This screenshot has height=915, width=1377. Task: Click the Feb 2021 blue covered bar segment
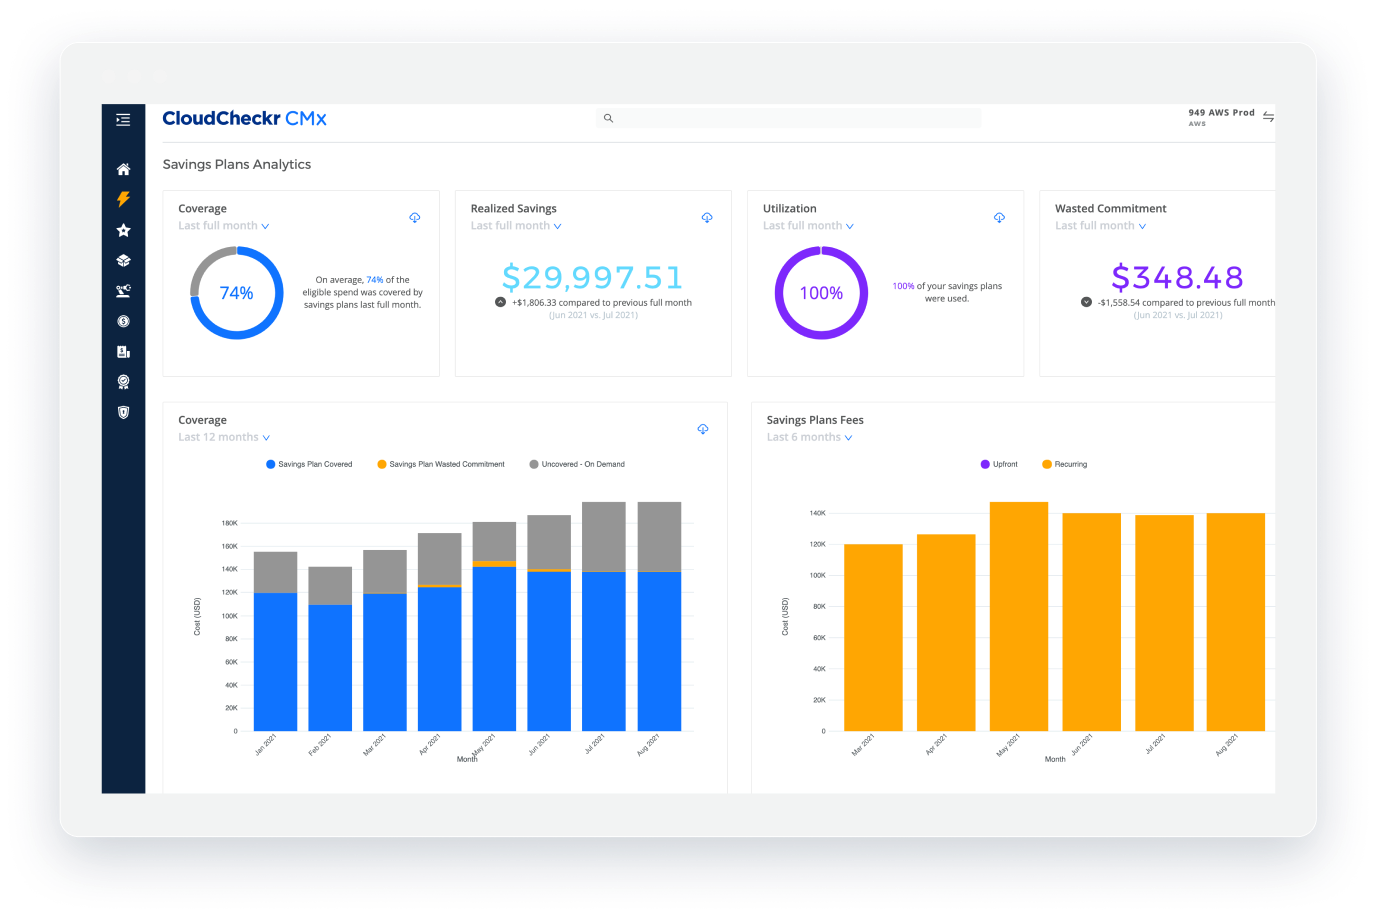click(330, 668)
